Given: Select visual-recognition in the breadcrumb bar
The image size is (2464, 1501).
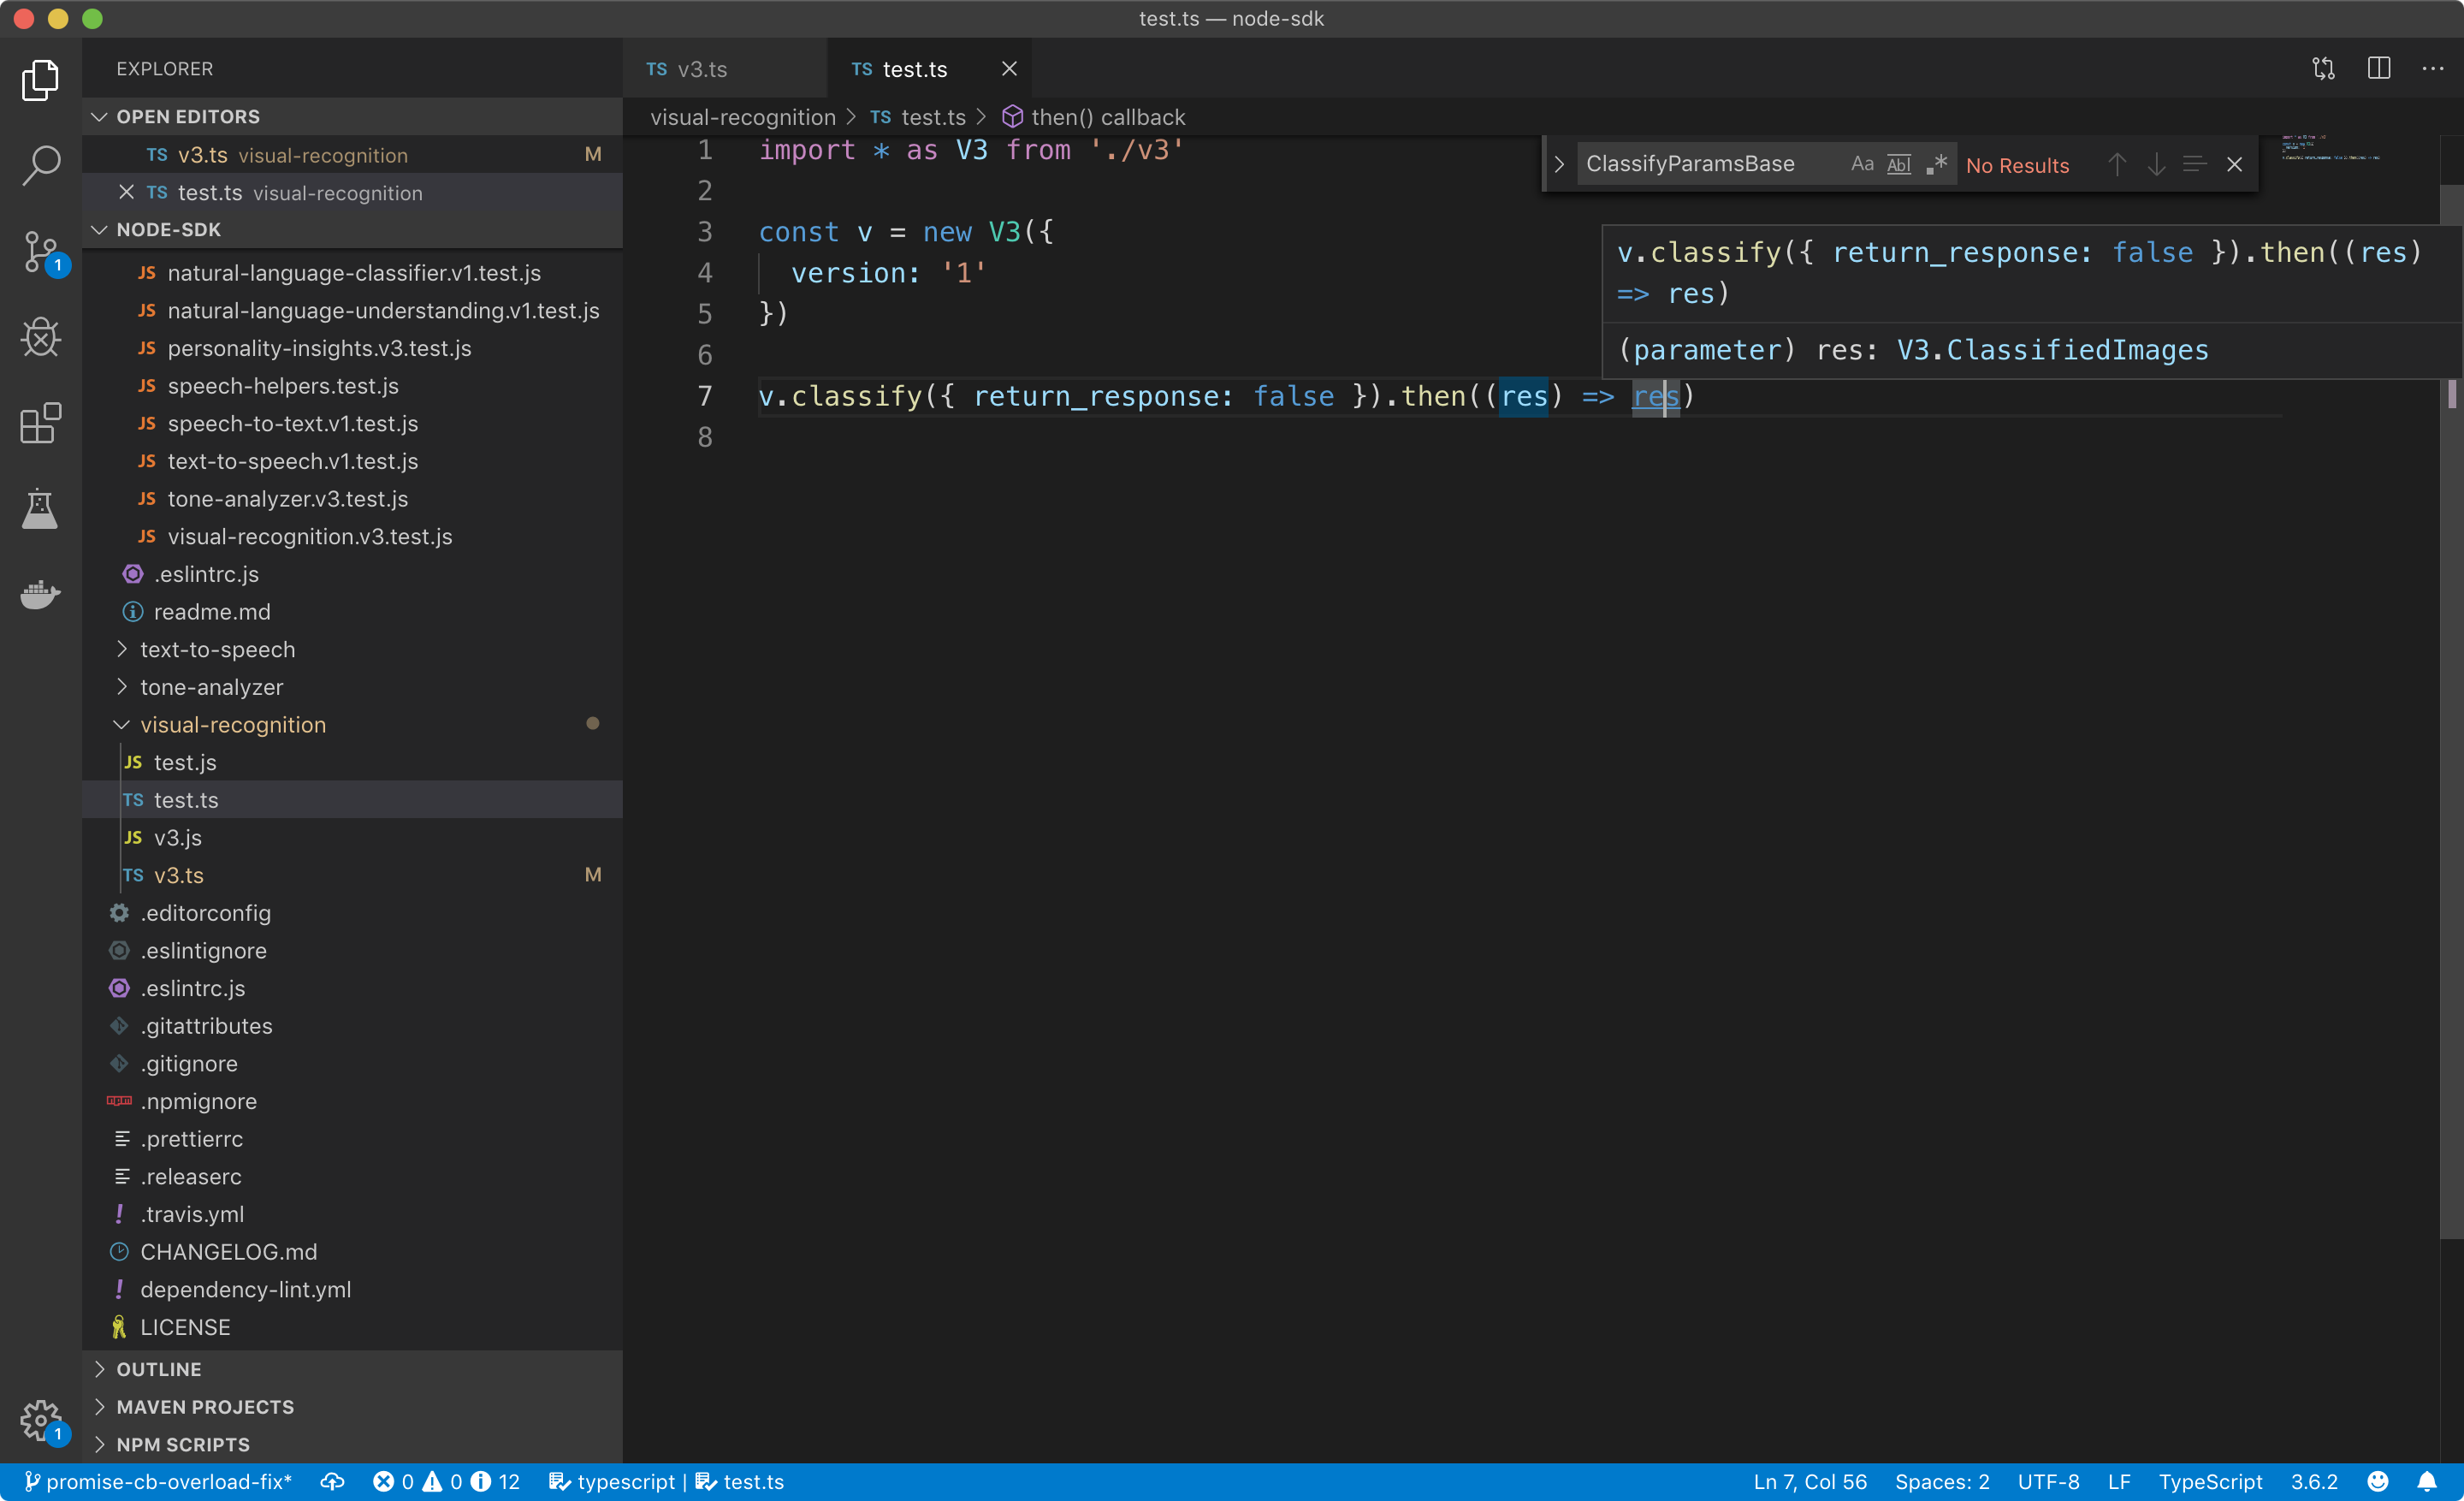Looking at the screenshot, I should point(742,117).
